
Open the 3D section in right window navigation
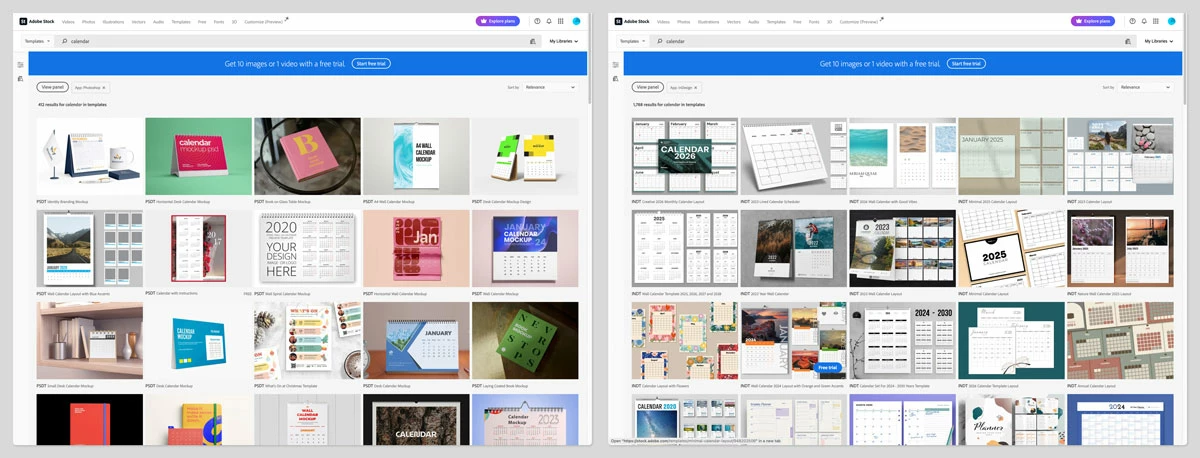[827, 21]
